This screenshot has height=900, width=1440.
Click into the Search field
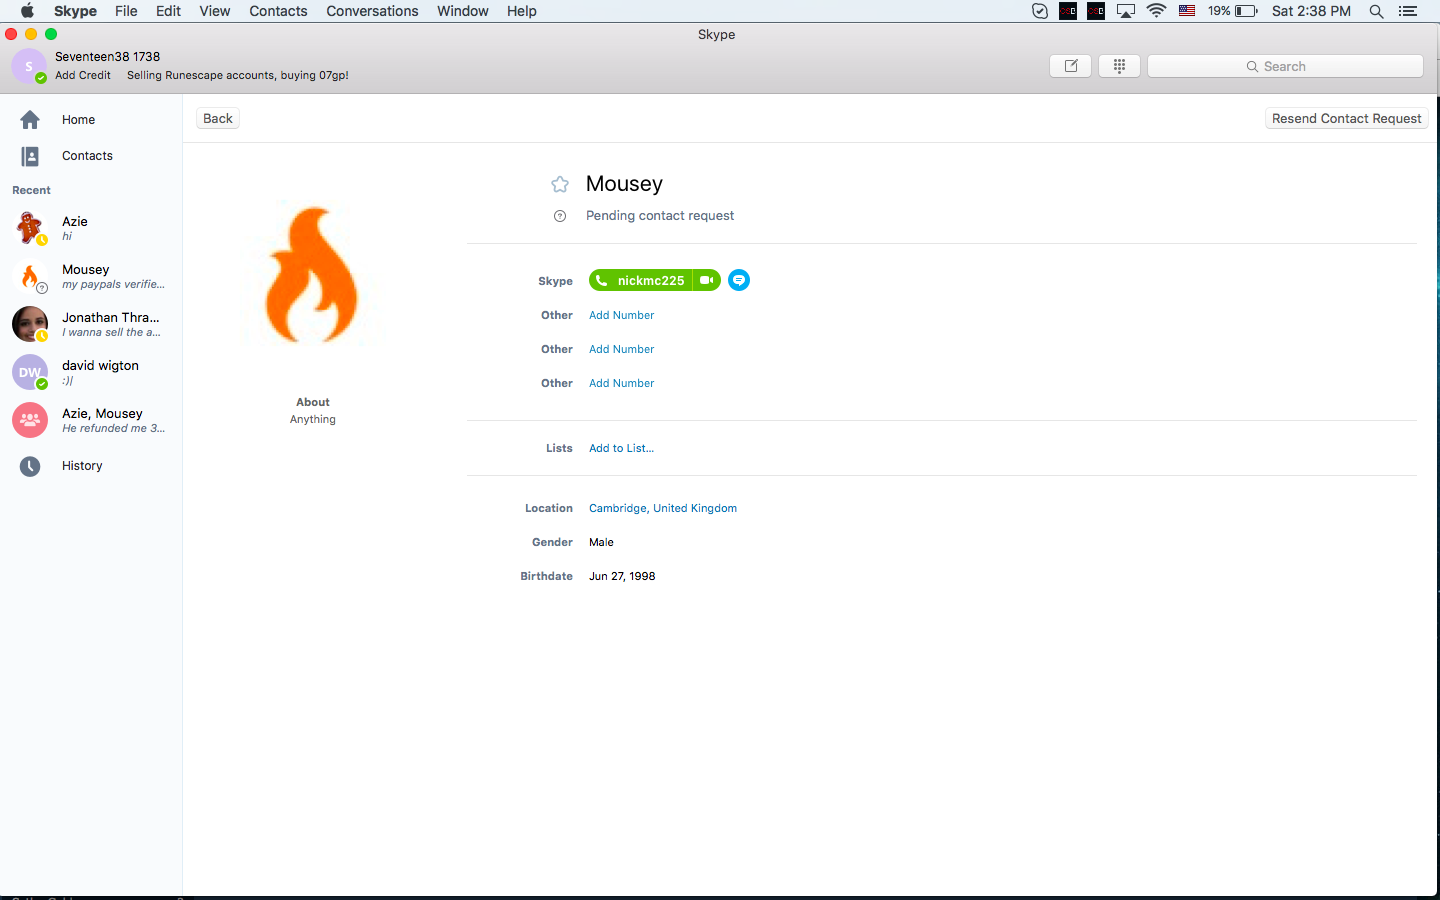coord(1285,66)
